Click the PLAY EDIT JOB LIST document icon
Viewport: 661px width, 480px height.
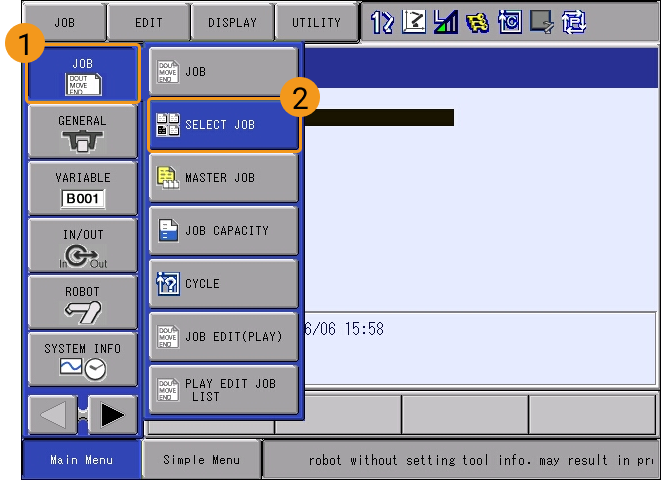point(168,390)
